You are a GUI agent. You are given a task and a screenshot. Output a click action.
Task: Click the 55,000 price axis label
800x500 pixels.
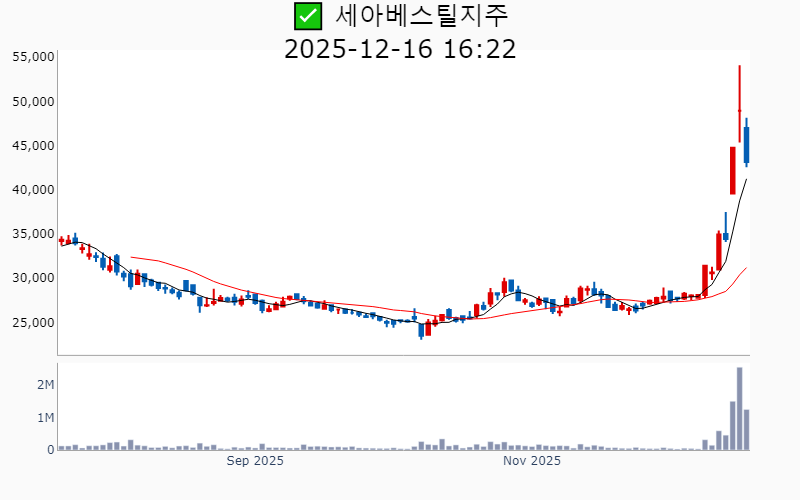coord(32,57)
